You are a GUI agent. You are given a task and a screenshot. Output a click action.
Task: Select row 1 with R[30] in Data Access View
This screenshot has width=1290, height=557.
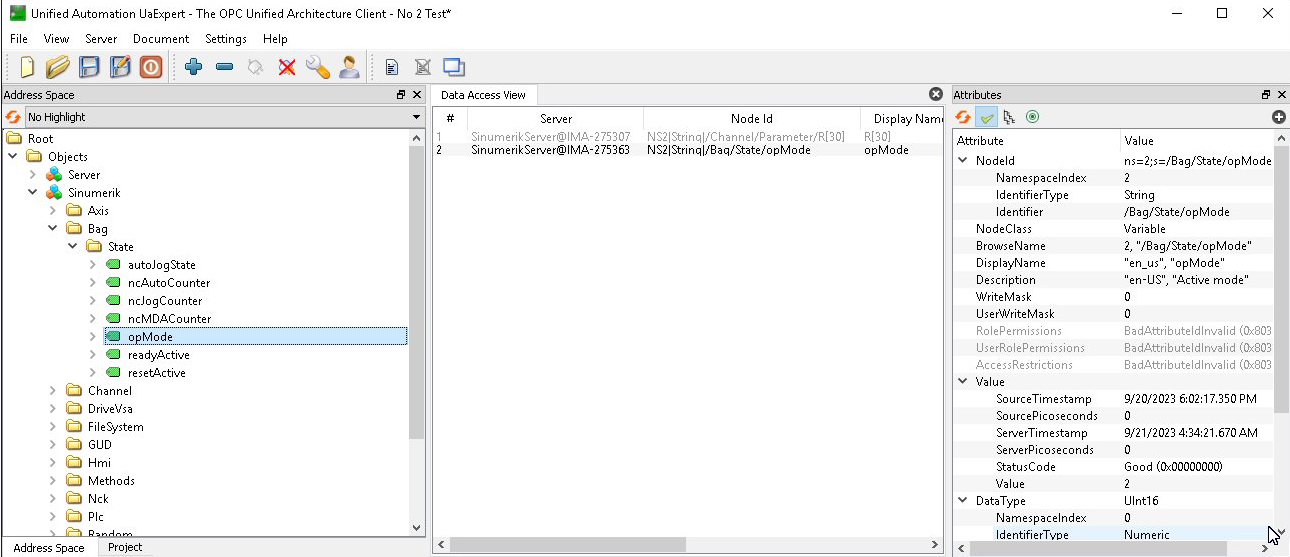[688, 136]
